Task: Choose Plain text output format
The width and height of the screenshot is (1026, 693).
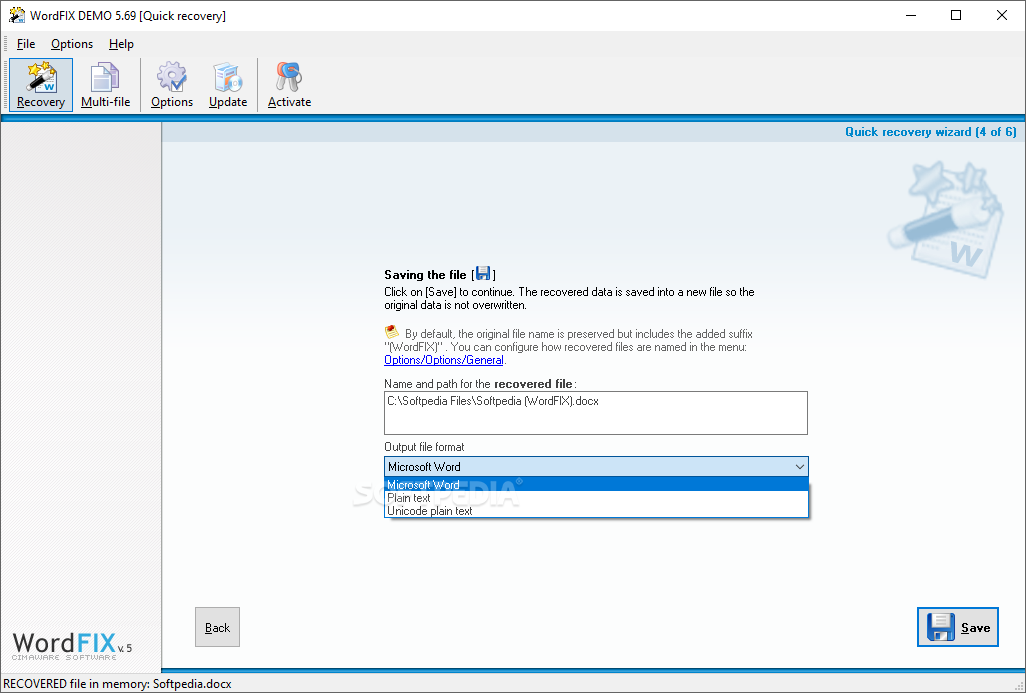Action: pyautogui.click(x=596, y=498)
